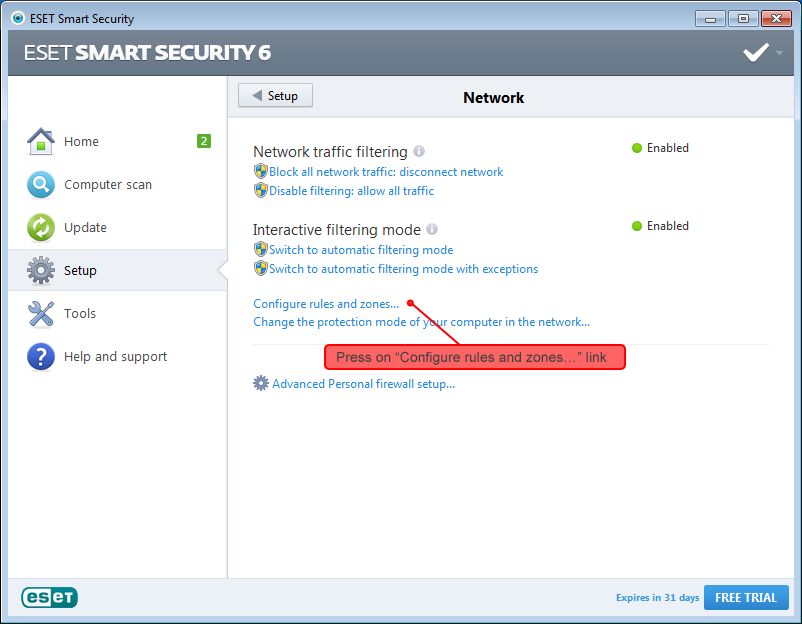Switch to automatic filtering mode
Screen dimensions: 802x624
coord(361,249)
